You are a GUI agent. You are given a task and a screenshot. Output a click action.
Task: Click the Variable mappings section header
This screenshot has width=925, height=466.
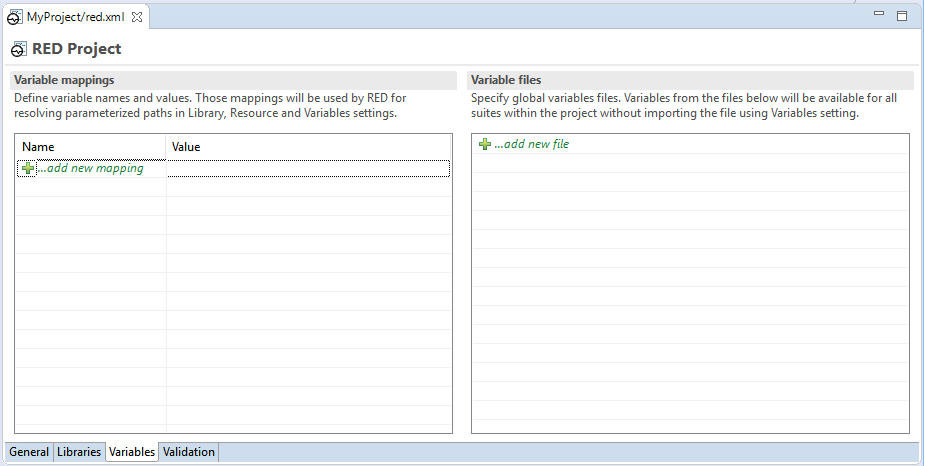click(234, 80)
